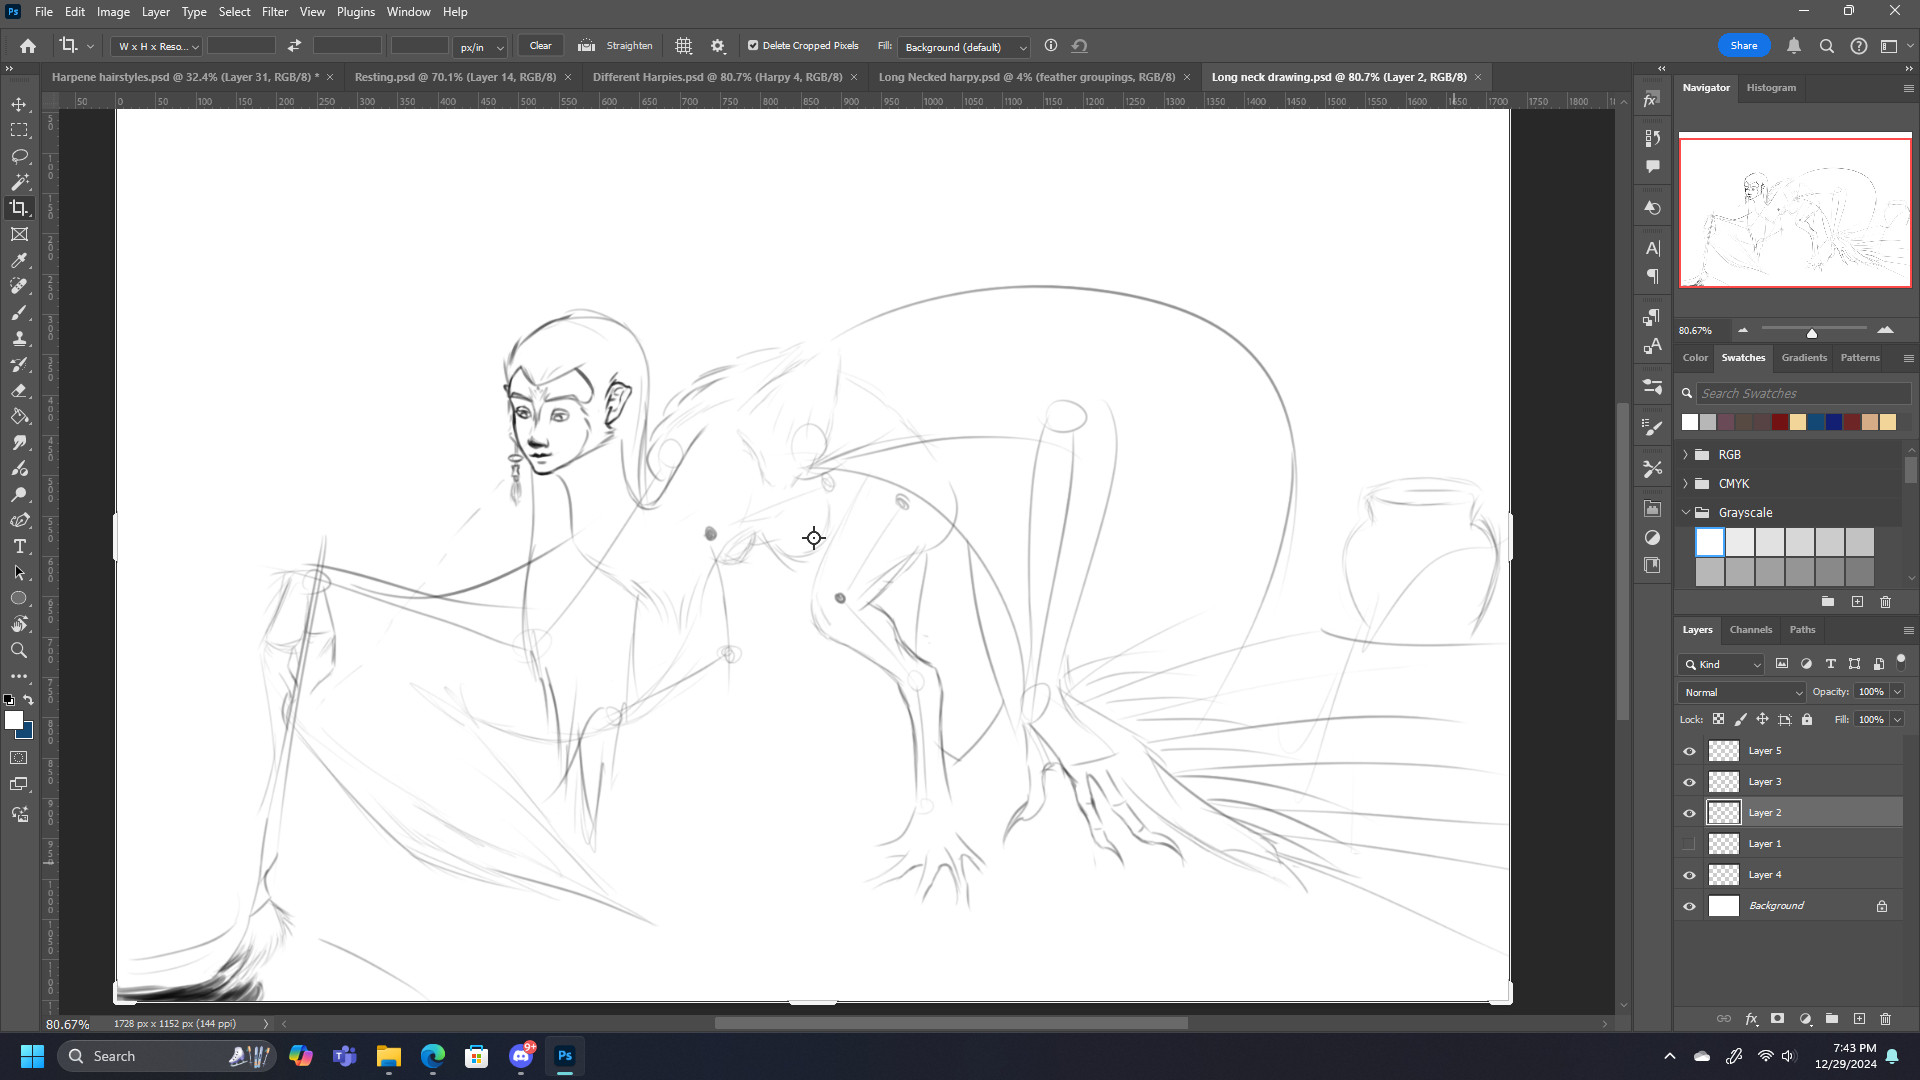The width and height of the screenshot is (1920, 1080).
Task: Toggle lock all for layer
Action: tap(1807, 719)
